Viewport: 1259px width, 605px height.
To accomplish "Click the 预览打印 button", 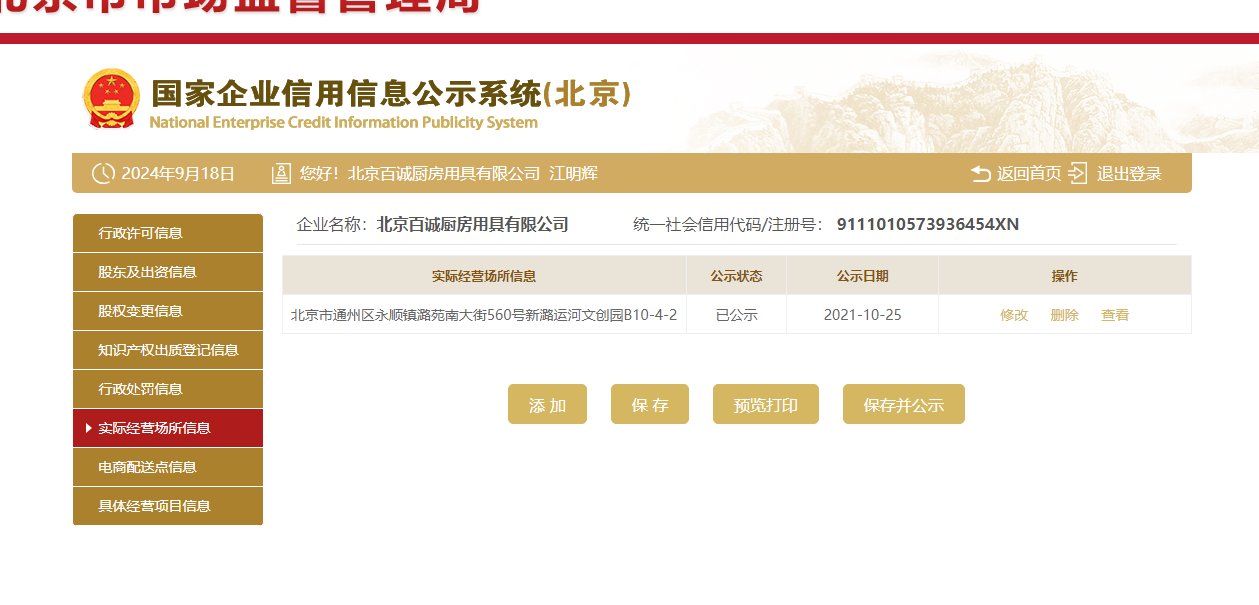I will 766,404.
